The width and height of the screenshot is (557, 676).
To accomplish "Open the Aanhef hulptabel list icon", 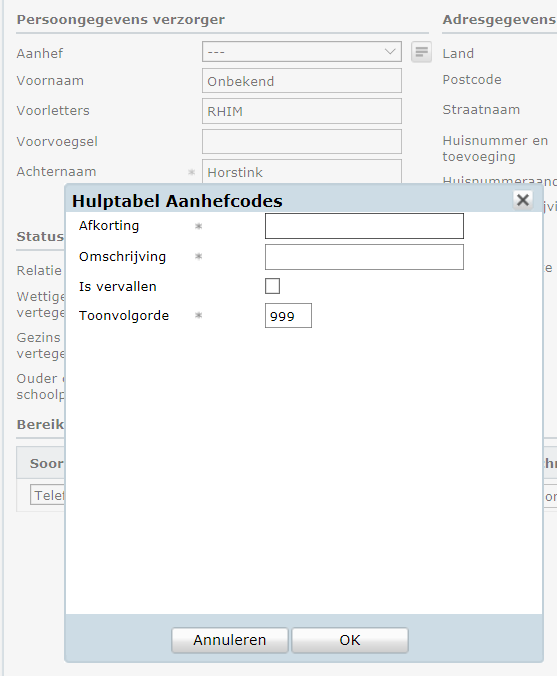I will (421, 52).
